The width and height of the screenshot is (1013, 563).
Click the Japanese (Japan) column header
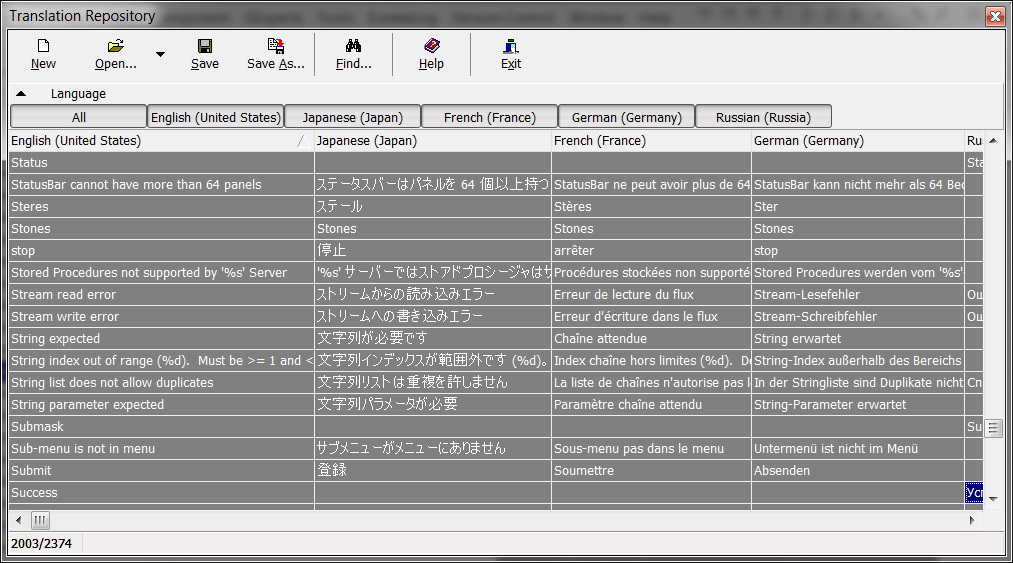click(x=433, y=141)
